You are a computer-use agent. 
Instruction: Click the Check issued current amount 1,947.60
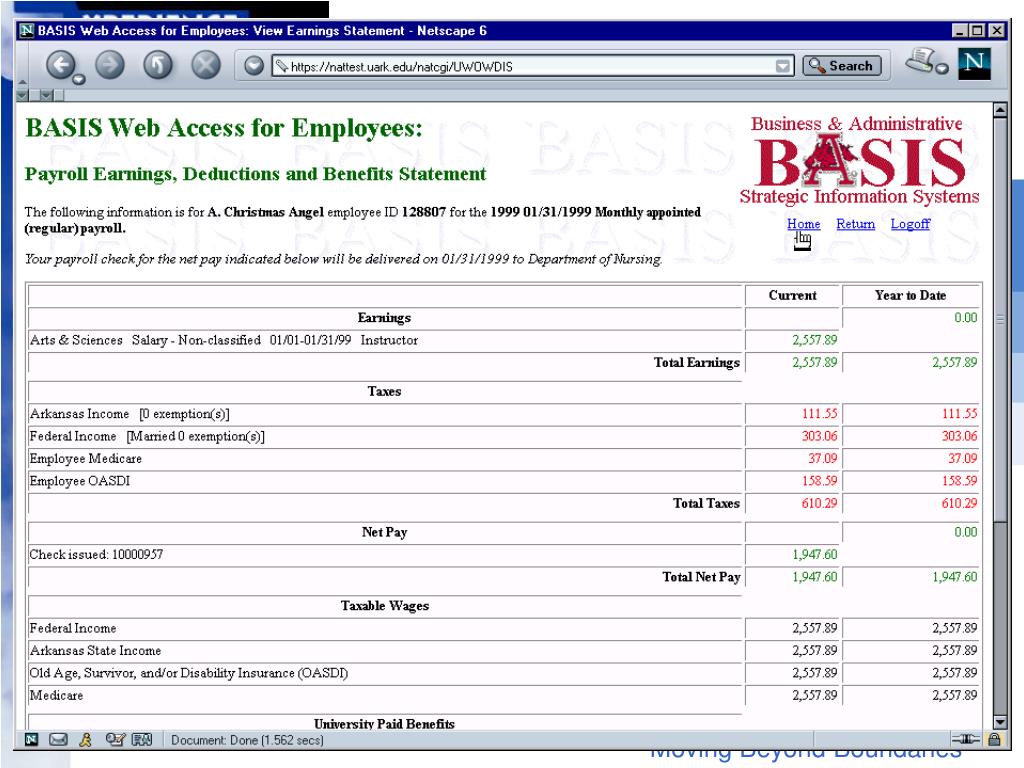814,554
